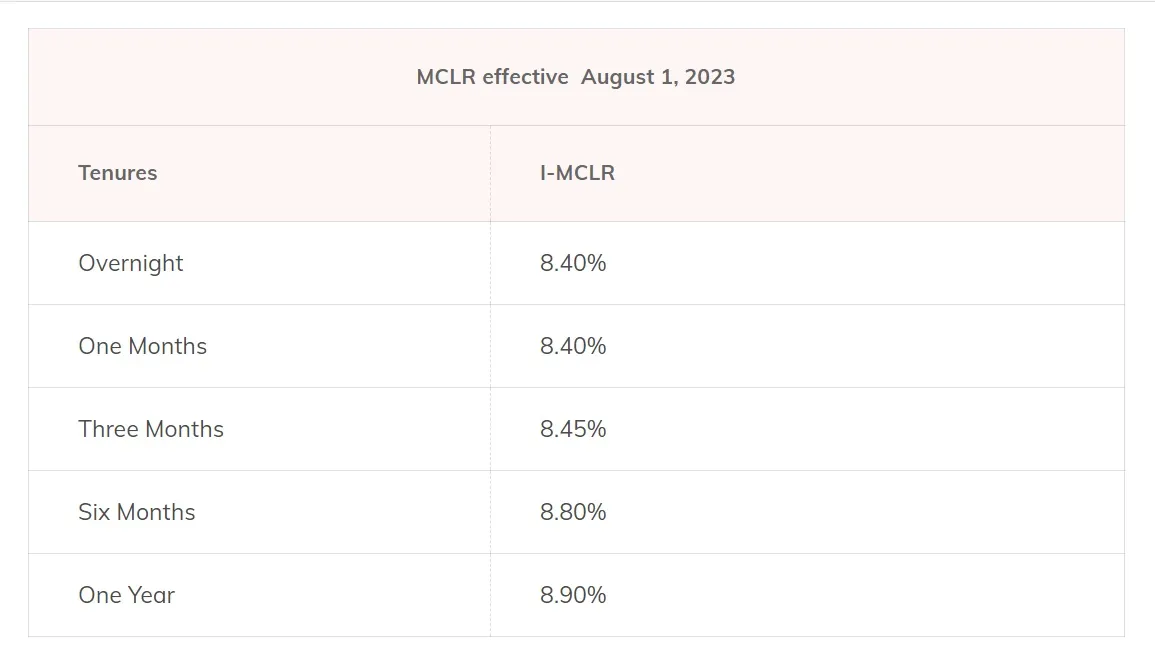Click the word "Year" in the last row
The width and height of the screenshot is (1155, 667).
(151, 595)
